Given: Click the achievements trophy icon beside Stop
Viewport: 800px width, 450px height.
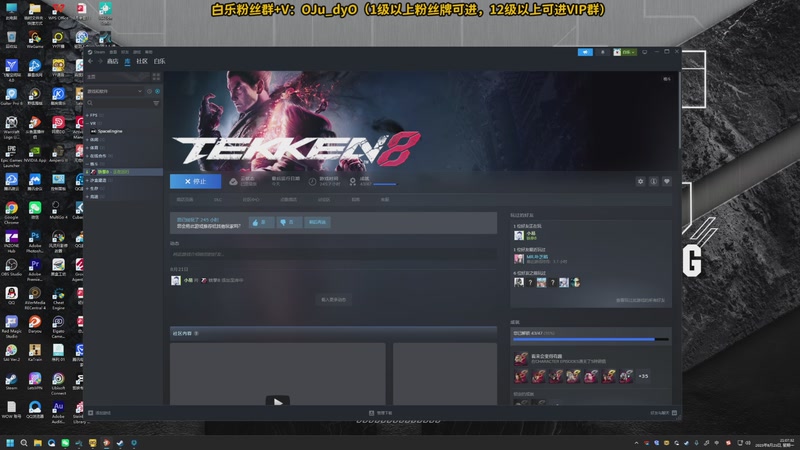Looking at the screenshot, I should [353, 182].
